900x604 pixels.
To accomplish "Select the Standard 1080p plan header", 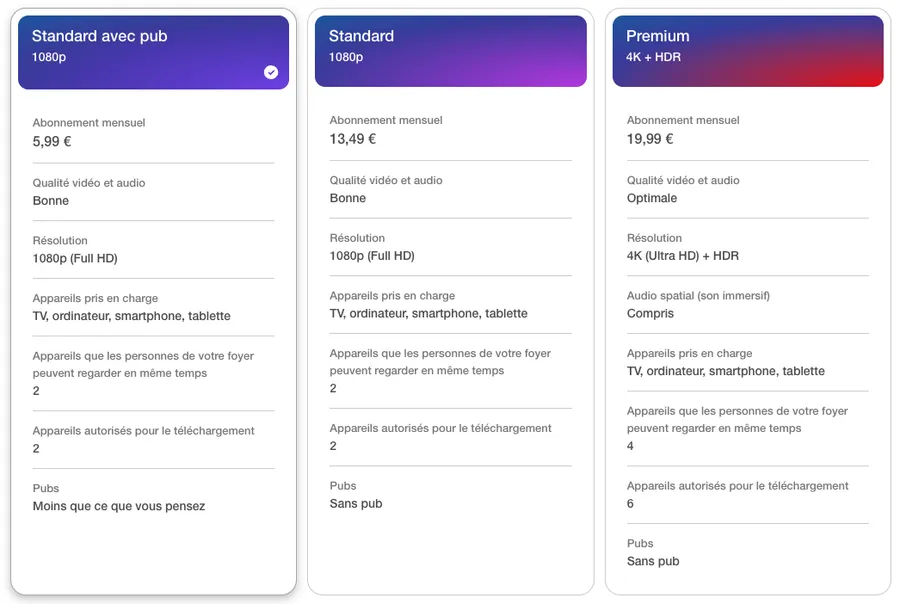I will coord(451,51).
